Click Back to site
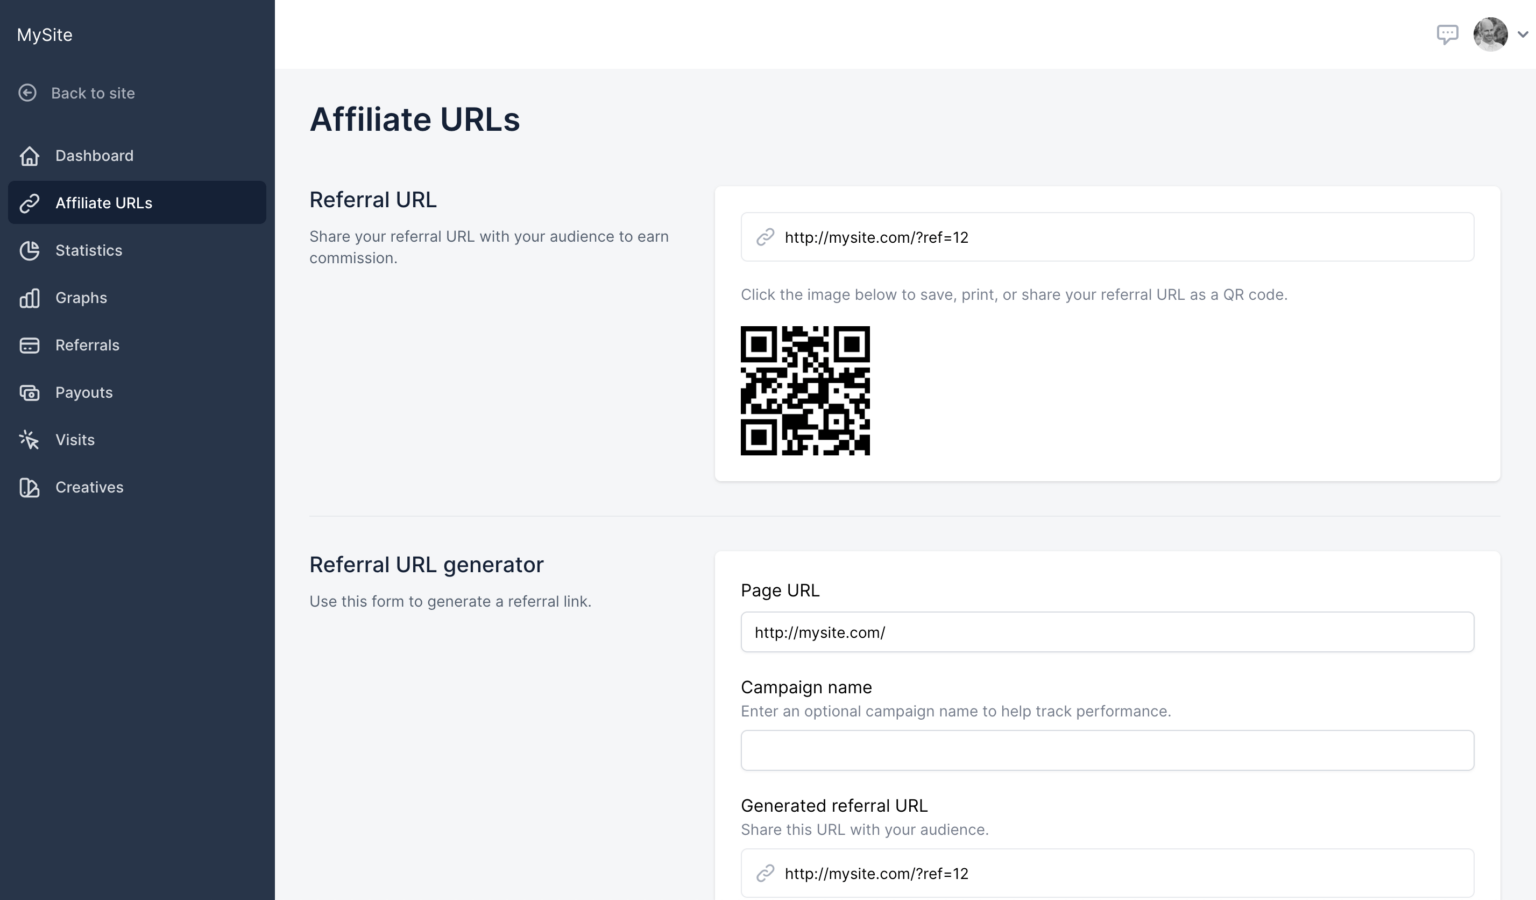This screenshot has height=900, width=1536. (92, 92)
